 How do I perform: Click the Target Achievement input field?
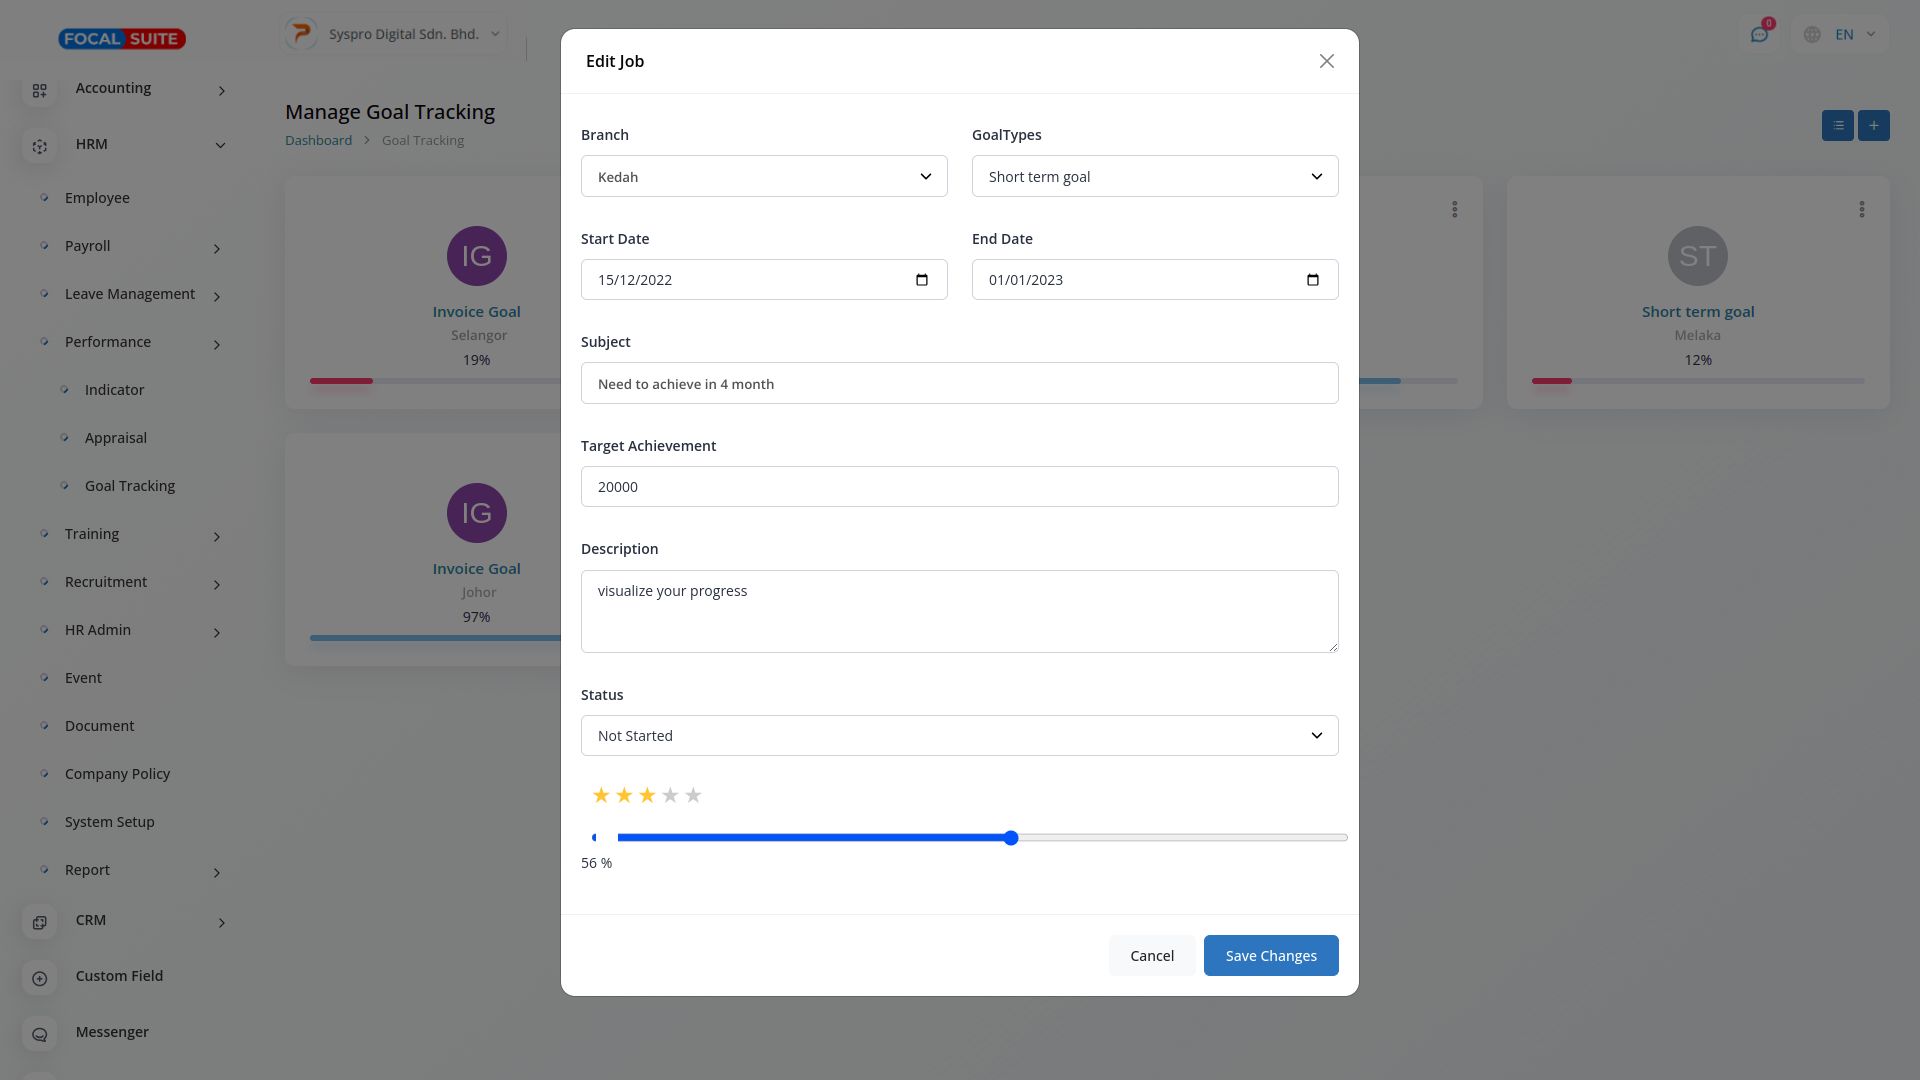(958, 487)
